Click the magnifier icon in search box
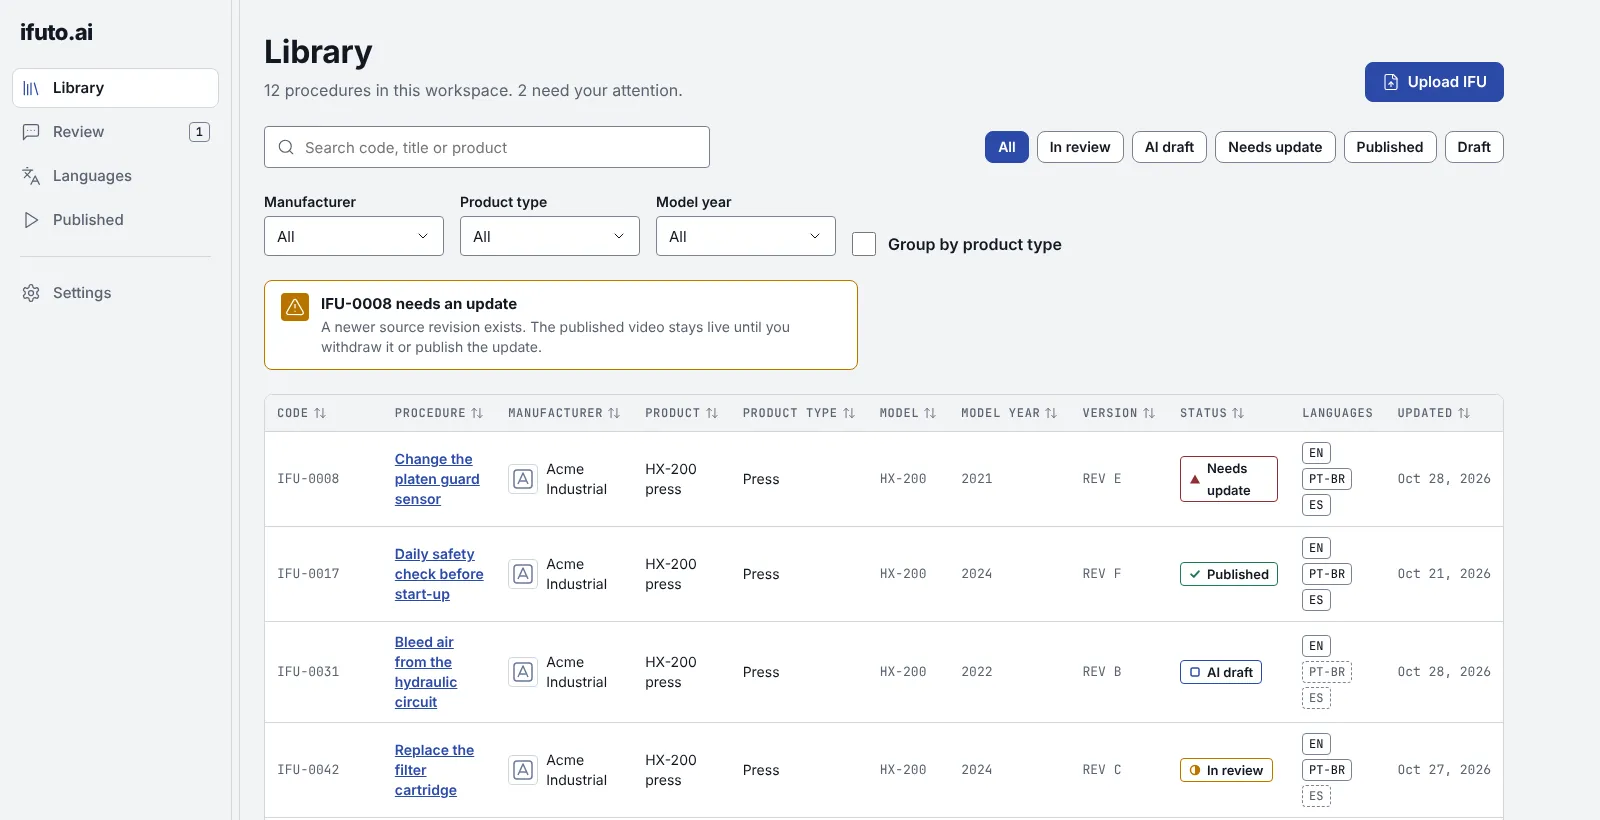Screen dimensions: 1600x820 286,147
